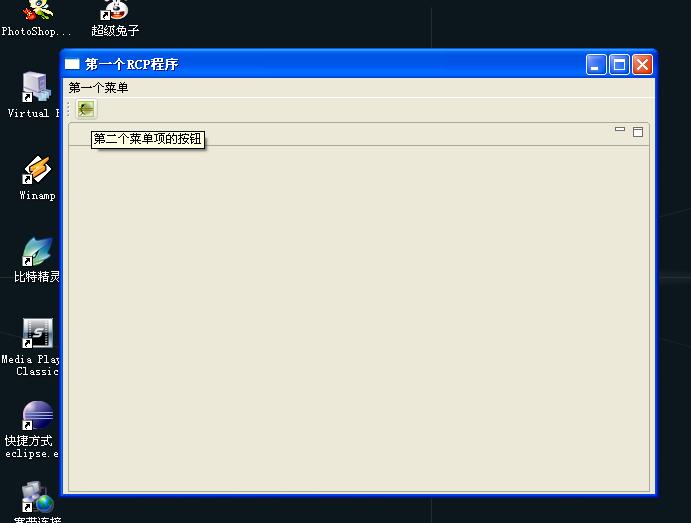Select the PhotoShop desktop shortcut
This screenshot has width=691, height=523.
coord(36,19)
